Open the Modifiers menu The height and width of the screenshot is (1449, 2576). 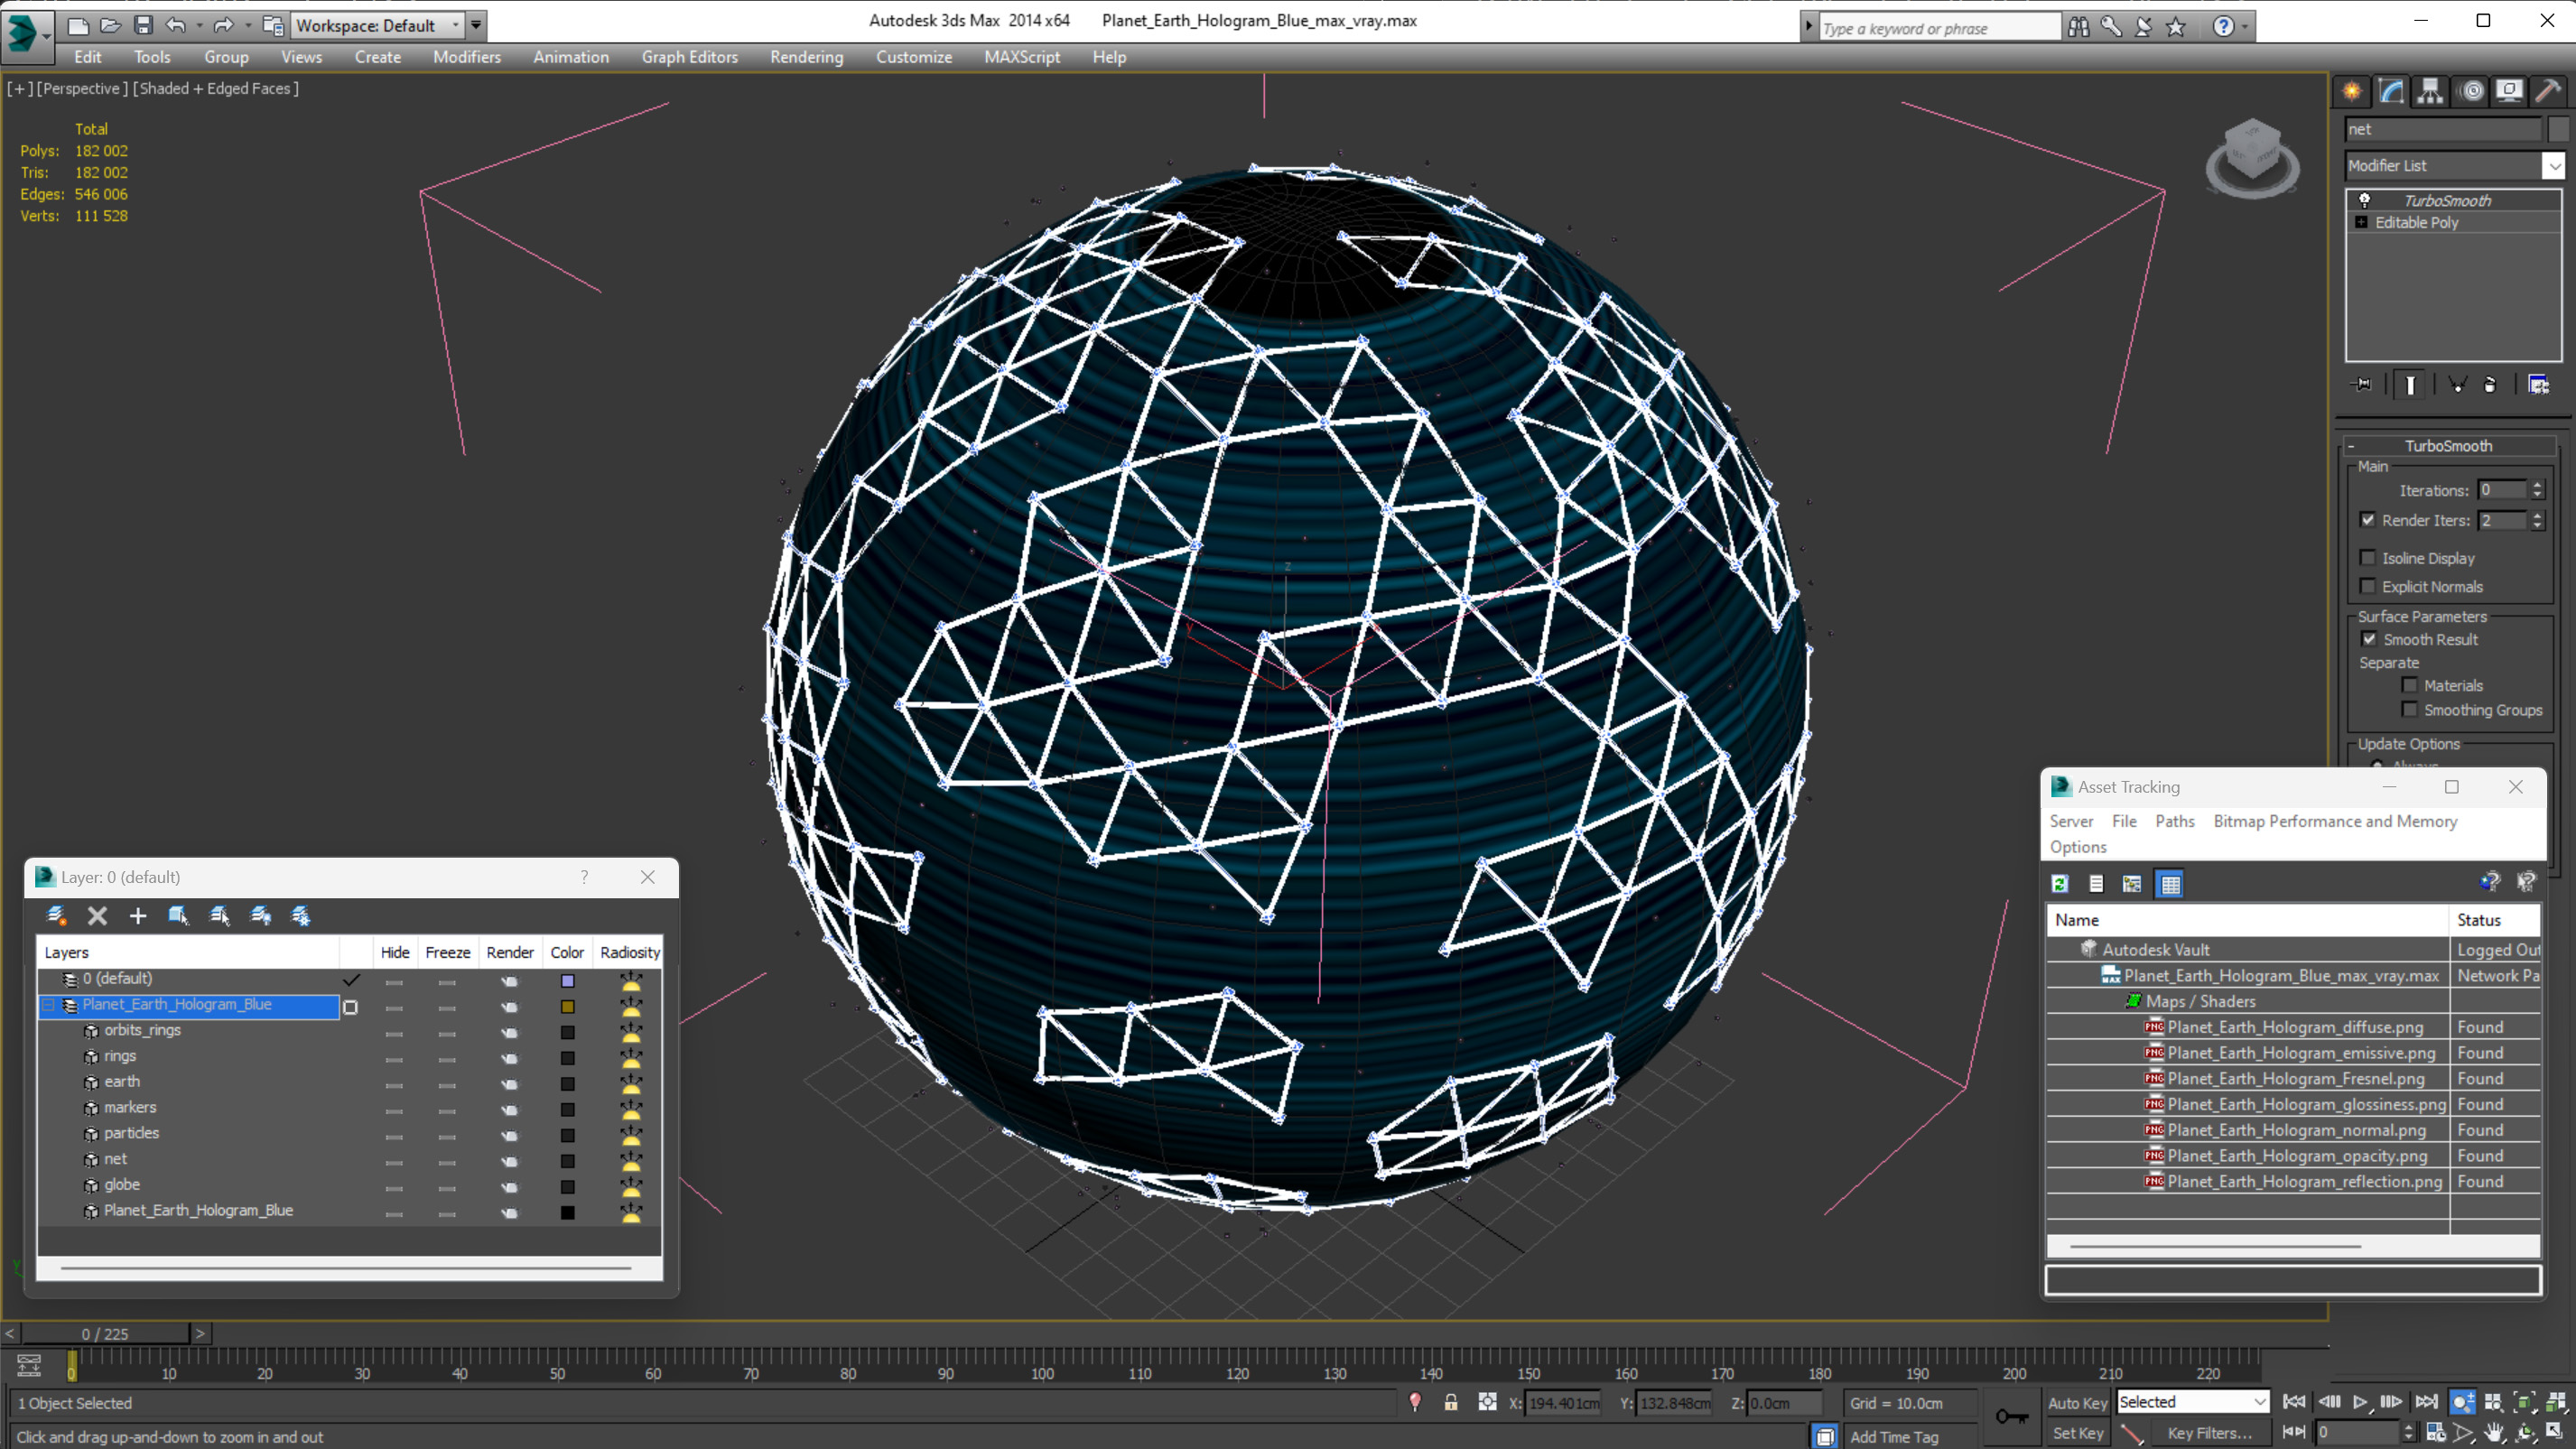pos(467,57)
